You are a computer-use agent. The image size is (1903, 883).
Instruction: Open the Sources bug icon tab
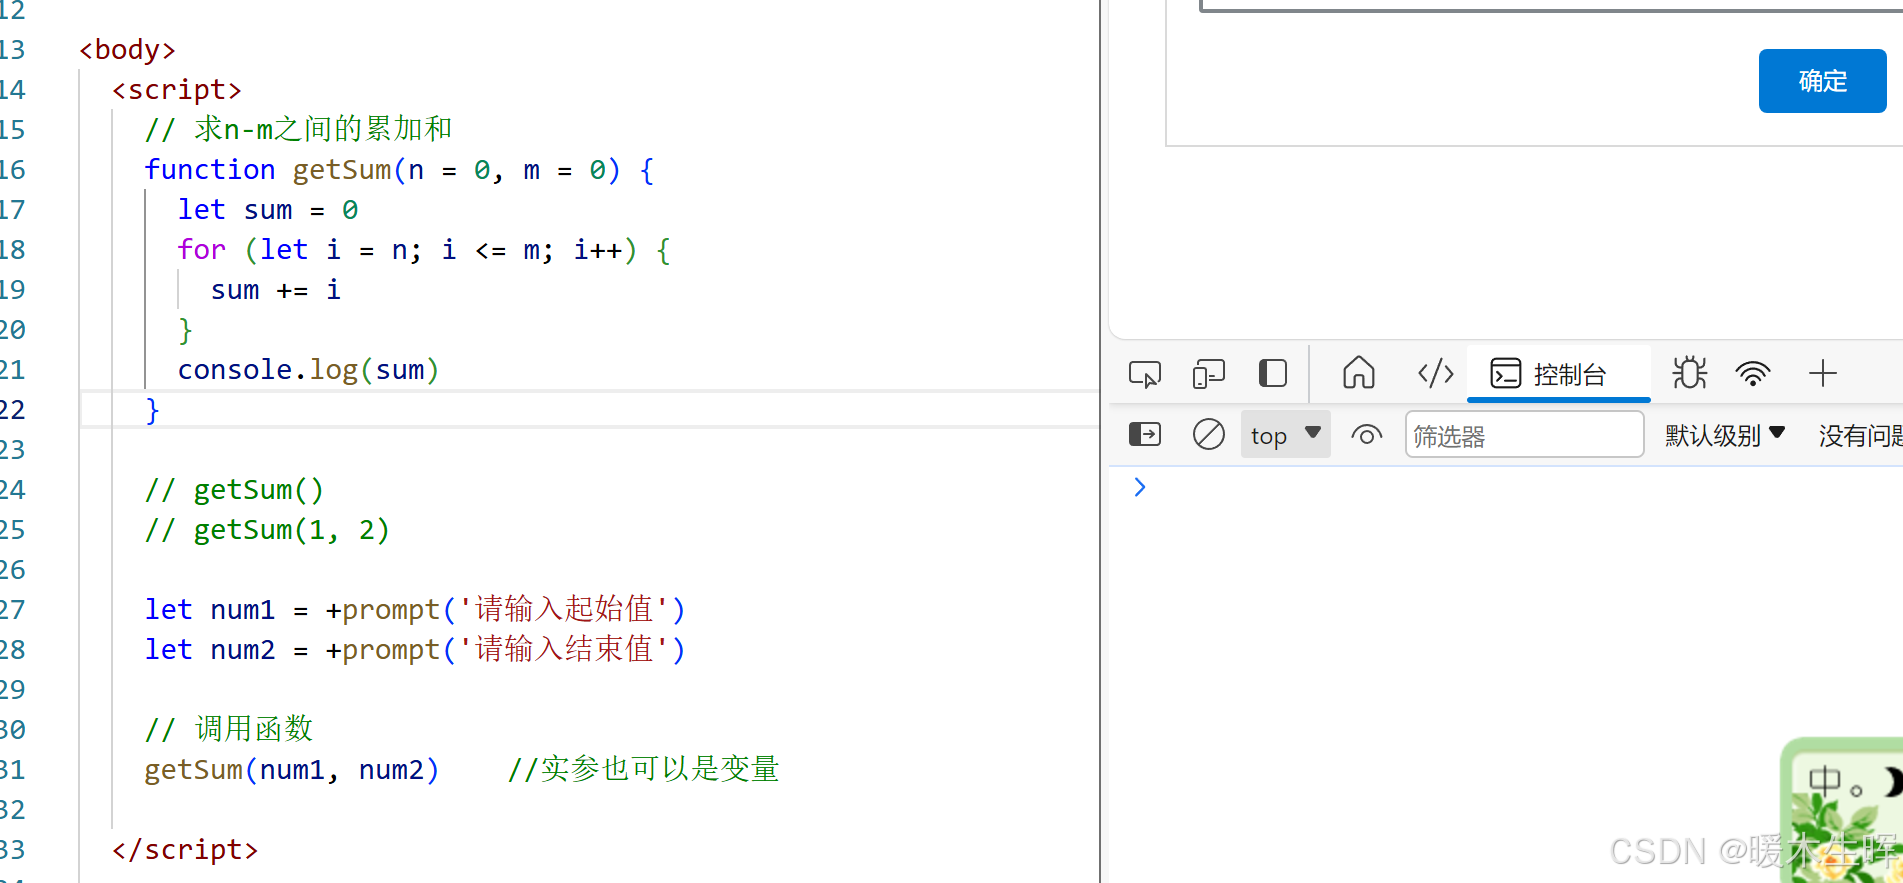1689,374
